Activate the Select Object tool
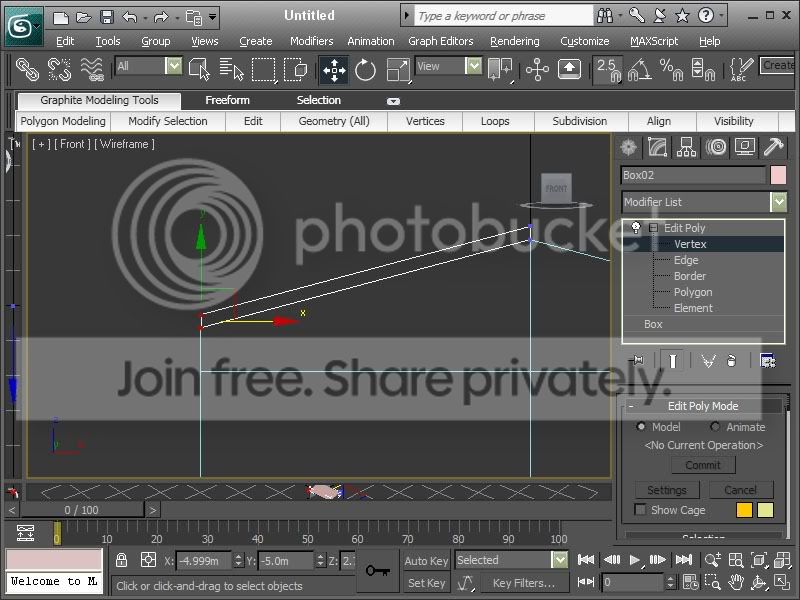The image size is (800, 600). [x=199, y=69]
